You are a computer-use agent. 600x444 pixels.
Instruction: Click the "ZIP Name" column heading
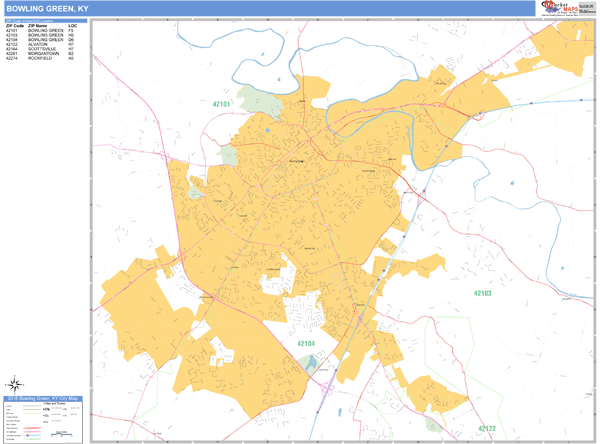pyautogui.click(x=38, y=26)
